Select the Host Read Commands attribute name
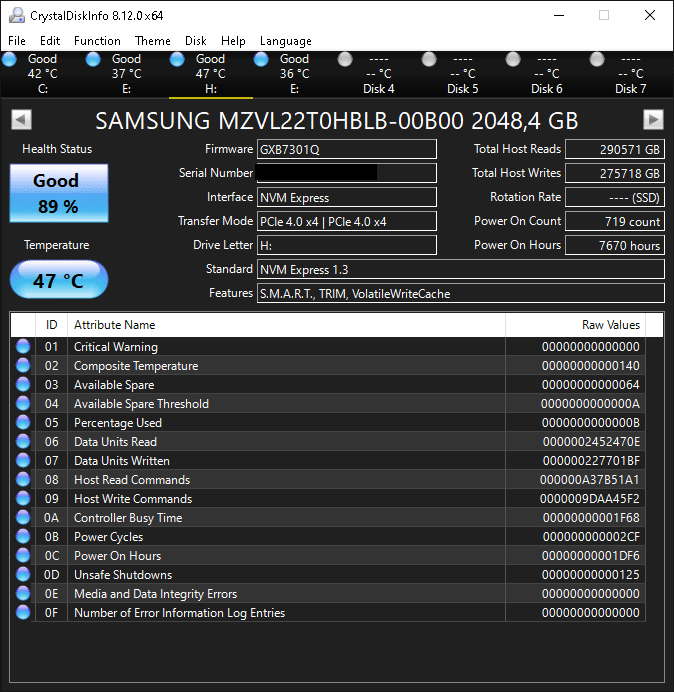The height and width of the screenshot is (692, 674). pos(132,480)
